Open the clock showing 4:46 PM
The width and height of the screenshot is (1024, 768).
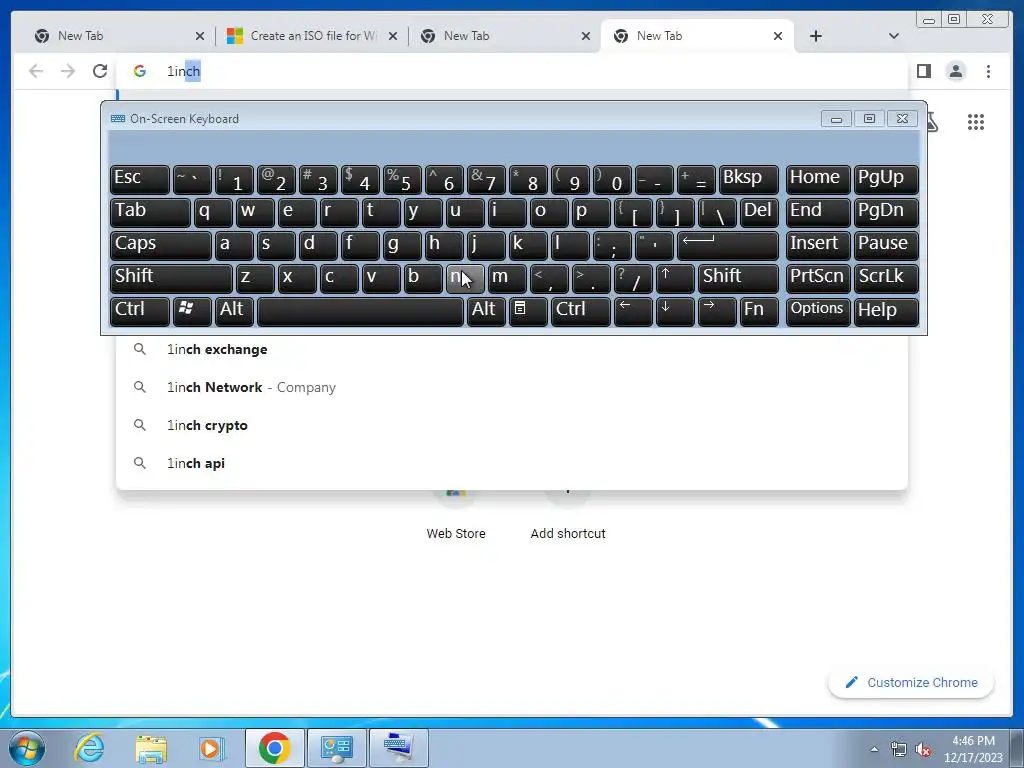point(972,749)
